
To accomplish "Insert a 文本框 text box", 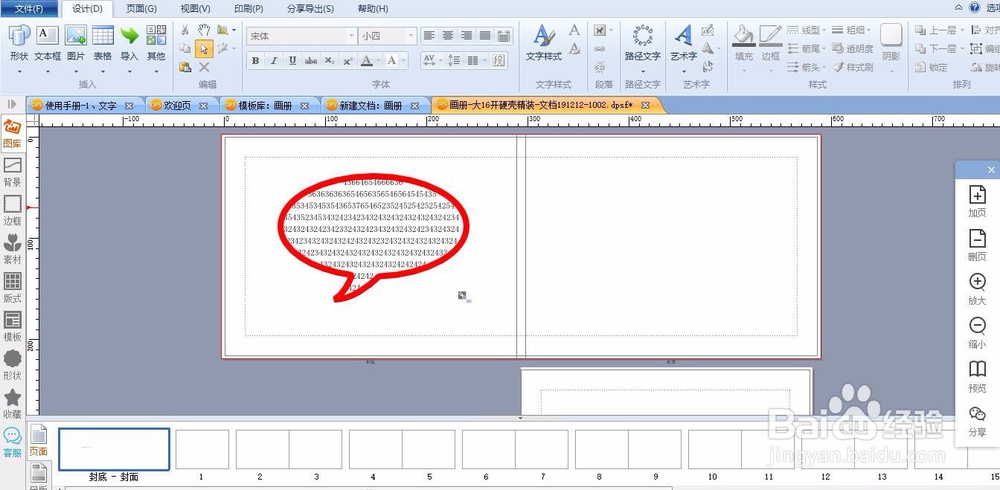I will pyautogui.click(x=47, y=43).
